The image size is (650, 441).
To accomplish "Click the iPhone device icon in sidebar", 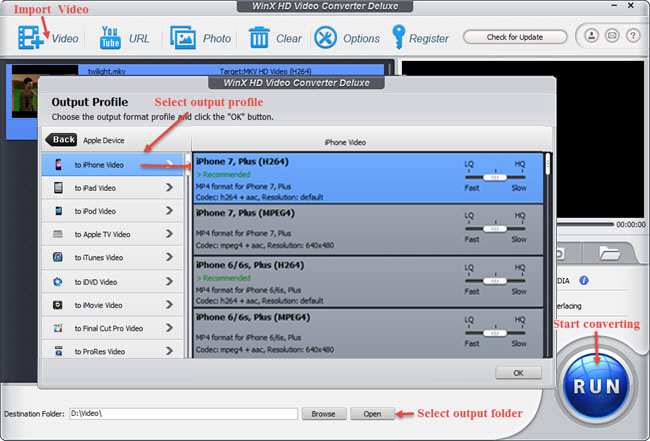I will [x=58, y=165].
